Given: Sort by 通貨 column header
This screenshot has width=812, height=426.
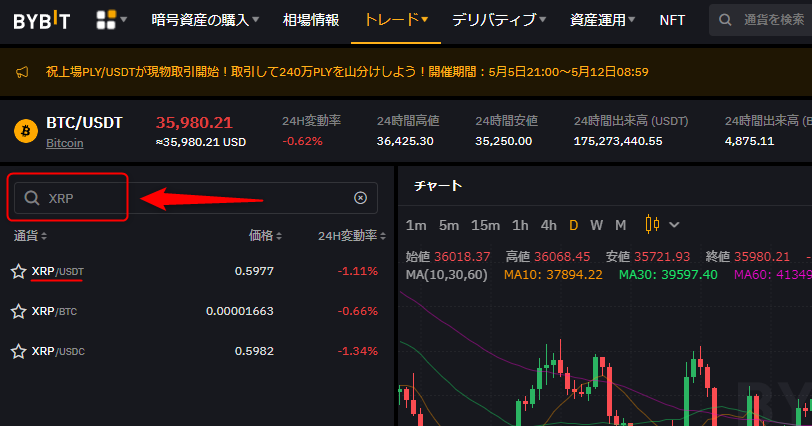Looking at the screenshot, I should pos(30,236).
